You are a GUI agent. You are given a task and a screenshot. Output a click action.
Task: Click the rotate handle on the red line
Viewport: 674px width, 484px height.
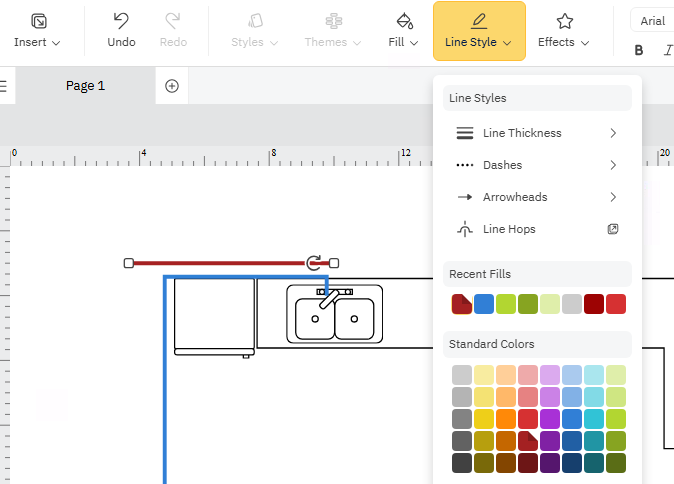(314, 262)
